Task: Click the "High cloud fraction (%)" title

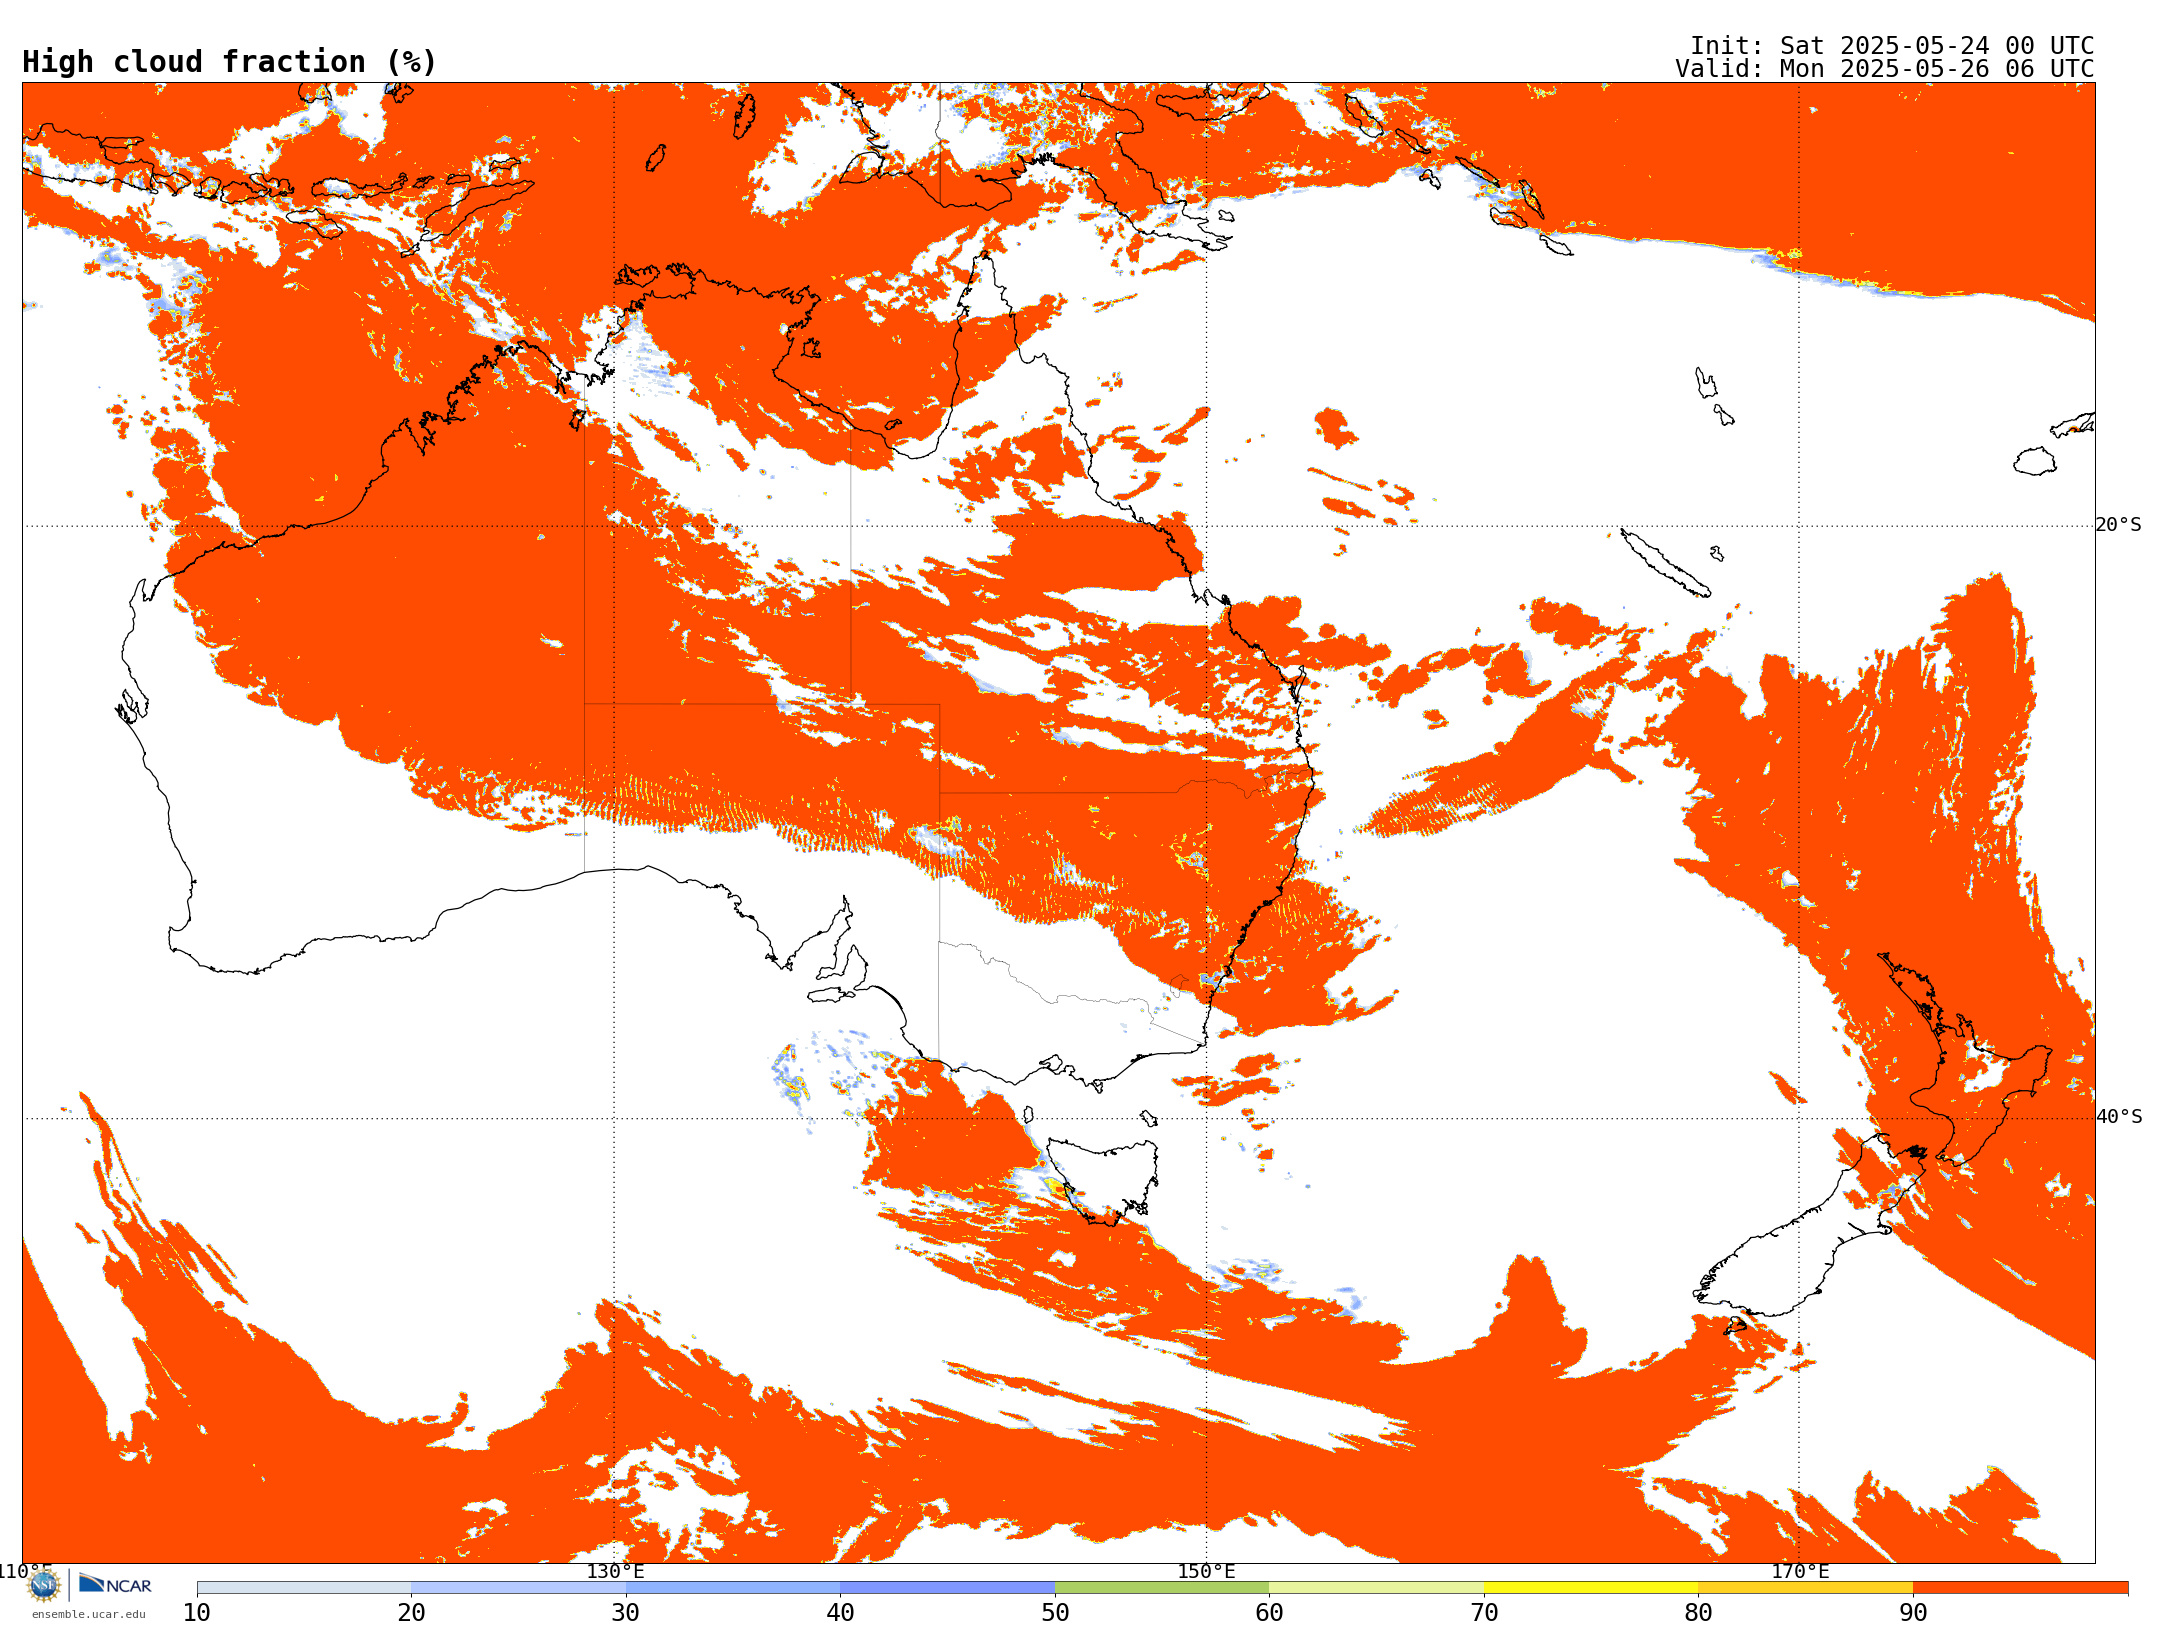Action: click(x=230, y=62)
